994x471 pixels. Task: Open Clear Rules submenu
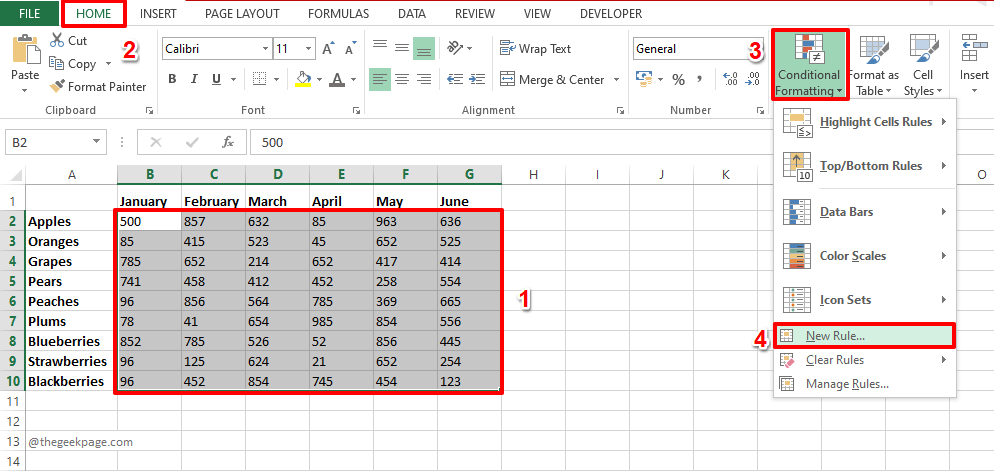(x=865, y=360)
